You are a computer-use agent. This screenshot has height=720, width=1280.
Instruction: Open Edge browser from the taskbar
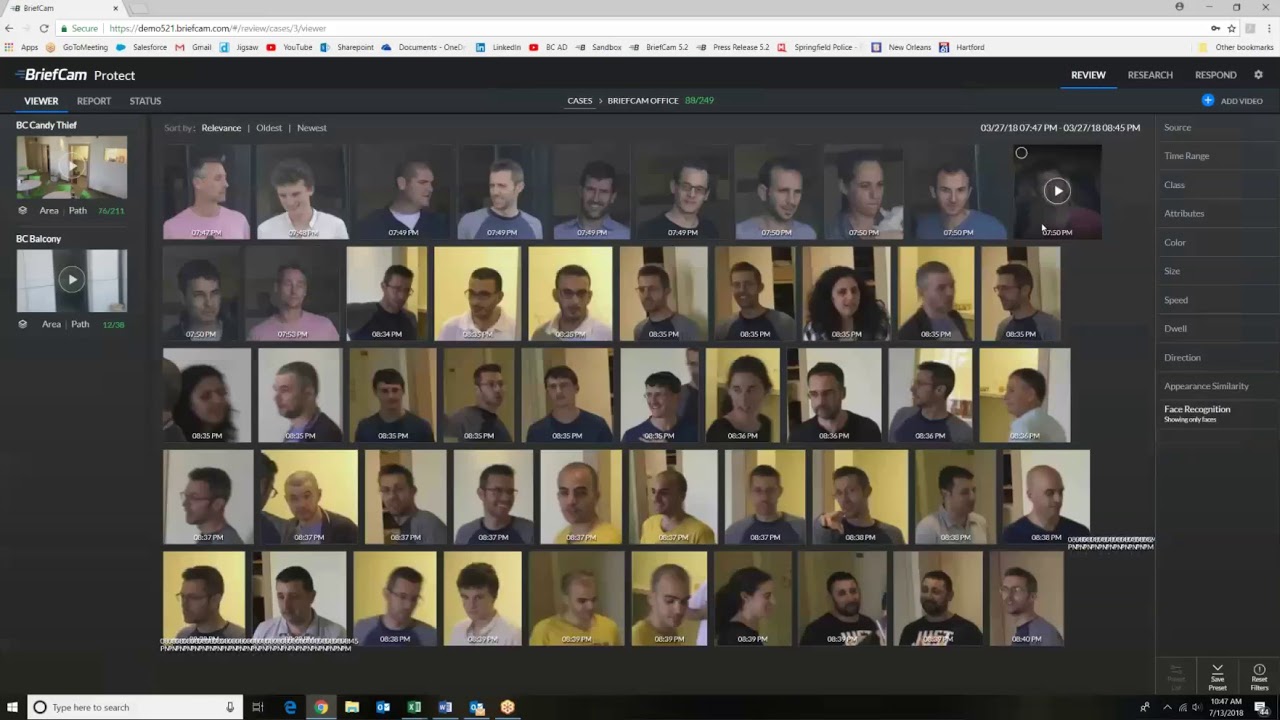point(290,707)
